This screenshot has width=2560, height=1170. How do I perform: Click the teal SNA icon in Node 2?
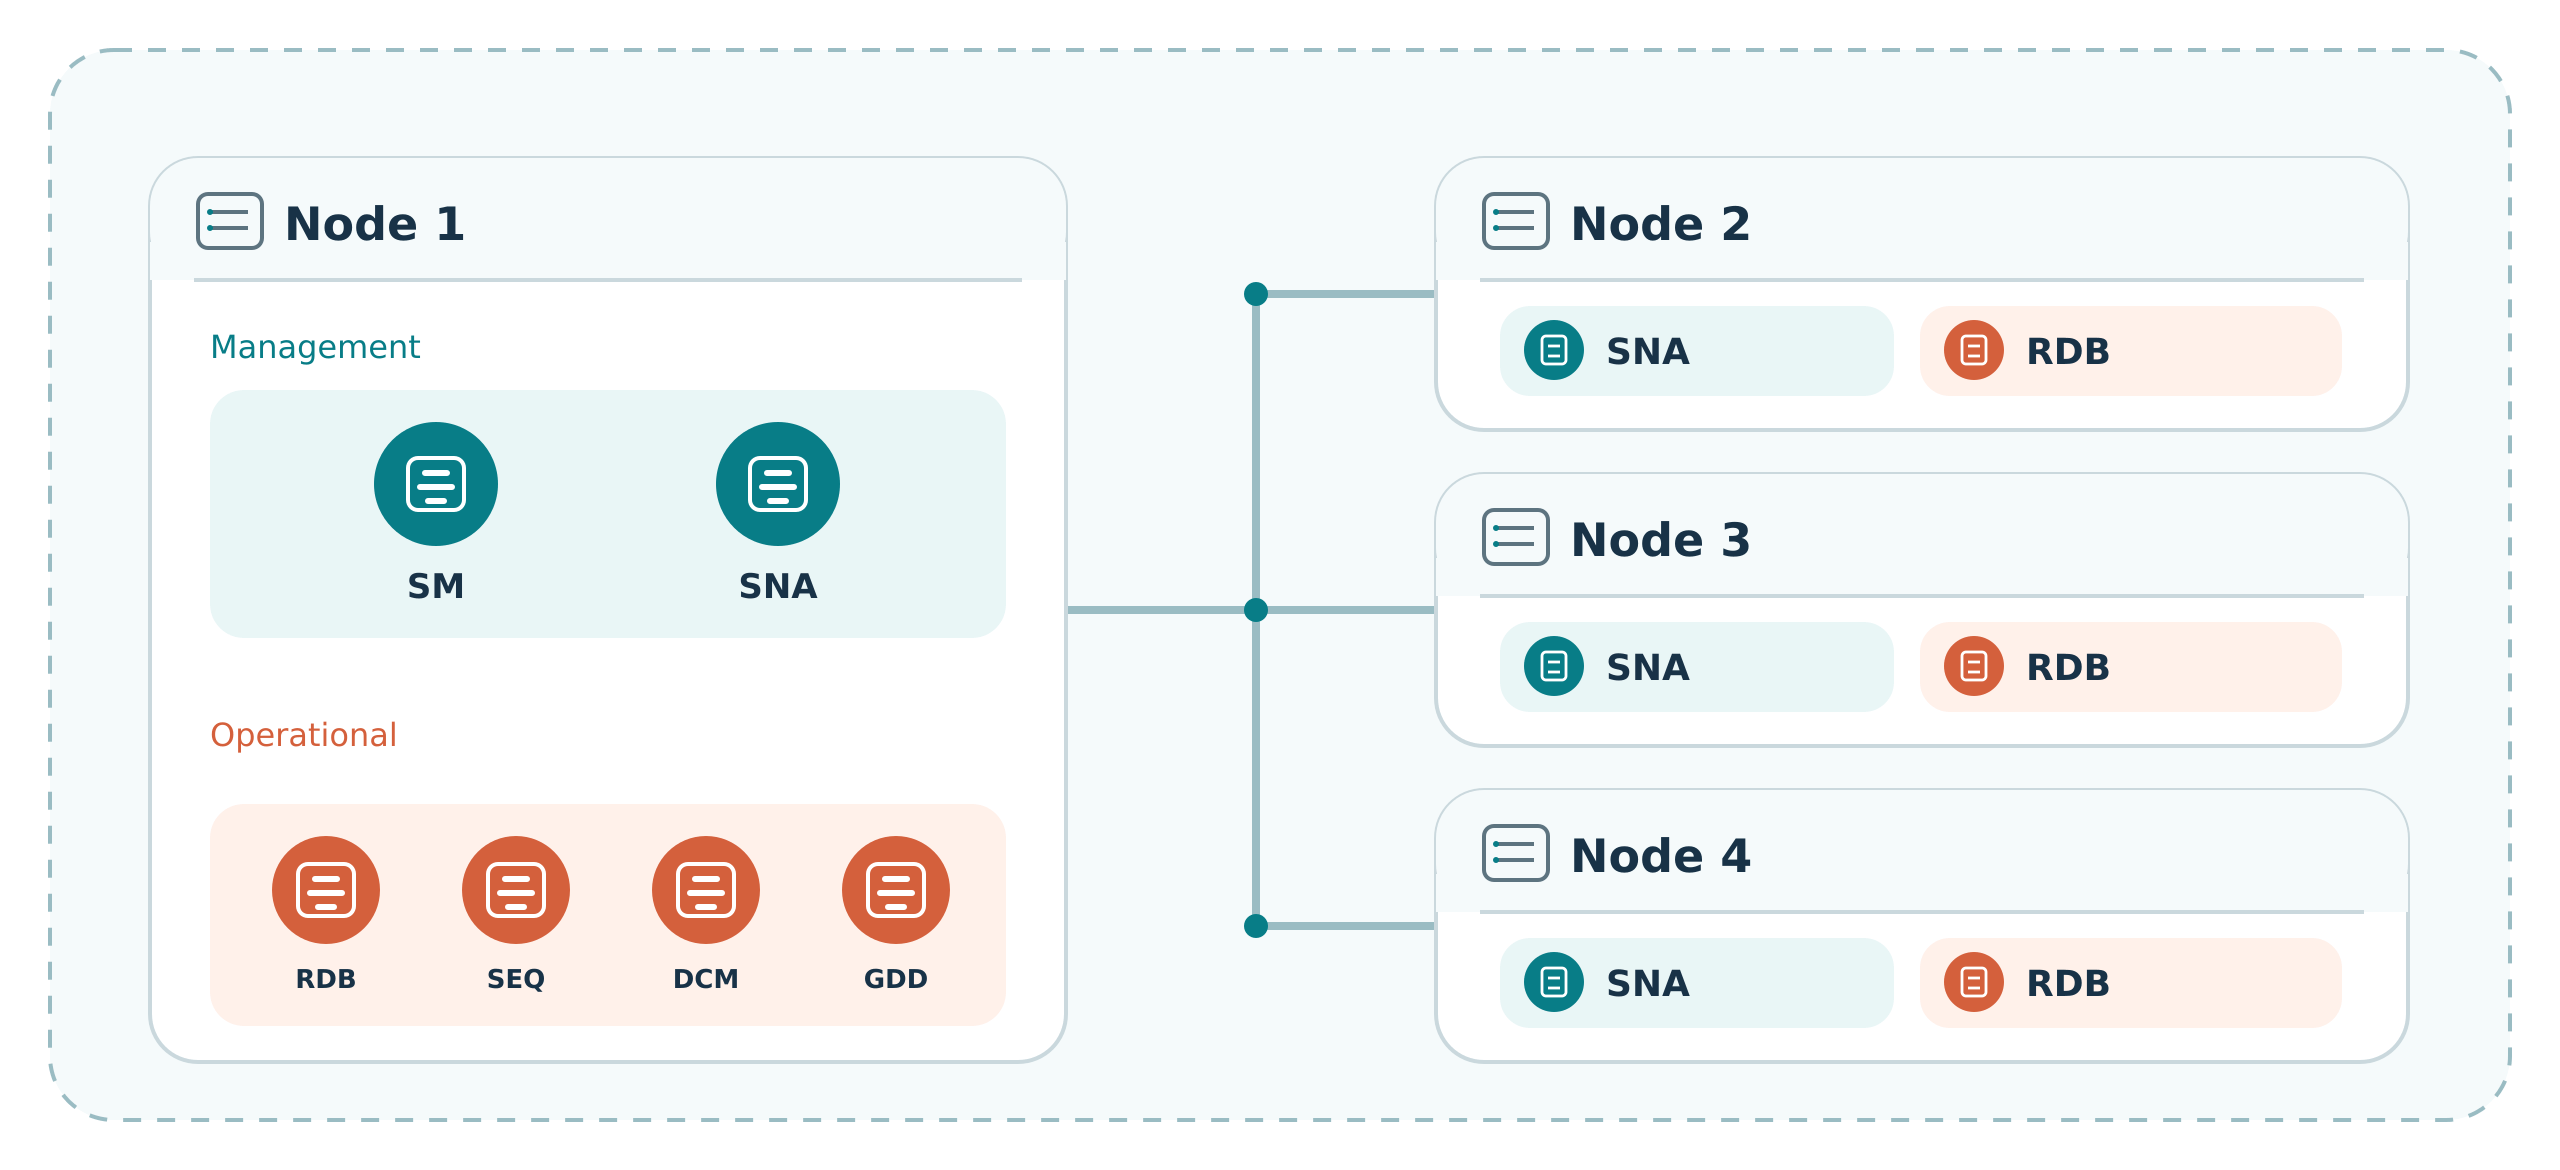tap(1554, 350)
